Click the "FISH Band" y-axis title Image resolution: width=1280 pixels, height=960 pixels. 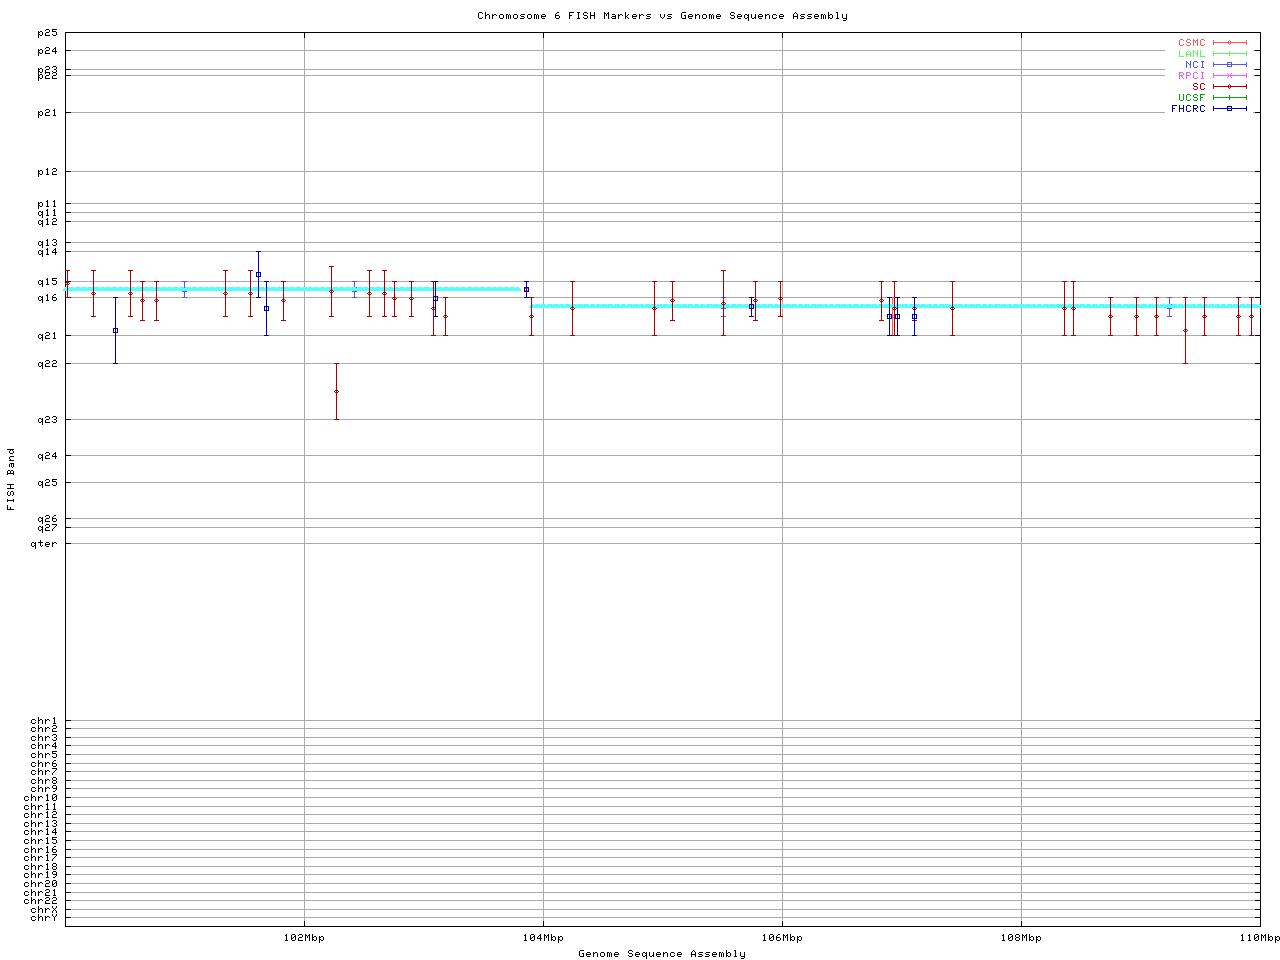coord(11,479)
